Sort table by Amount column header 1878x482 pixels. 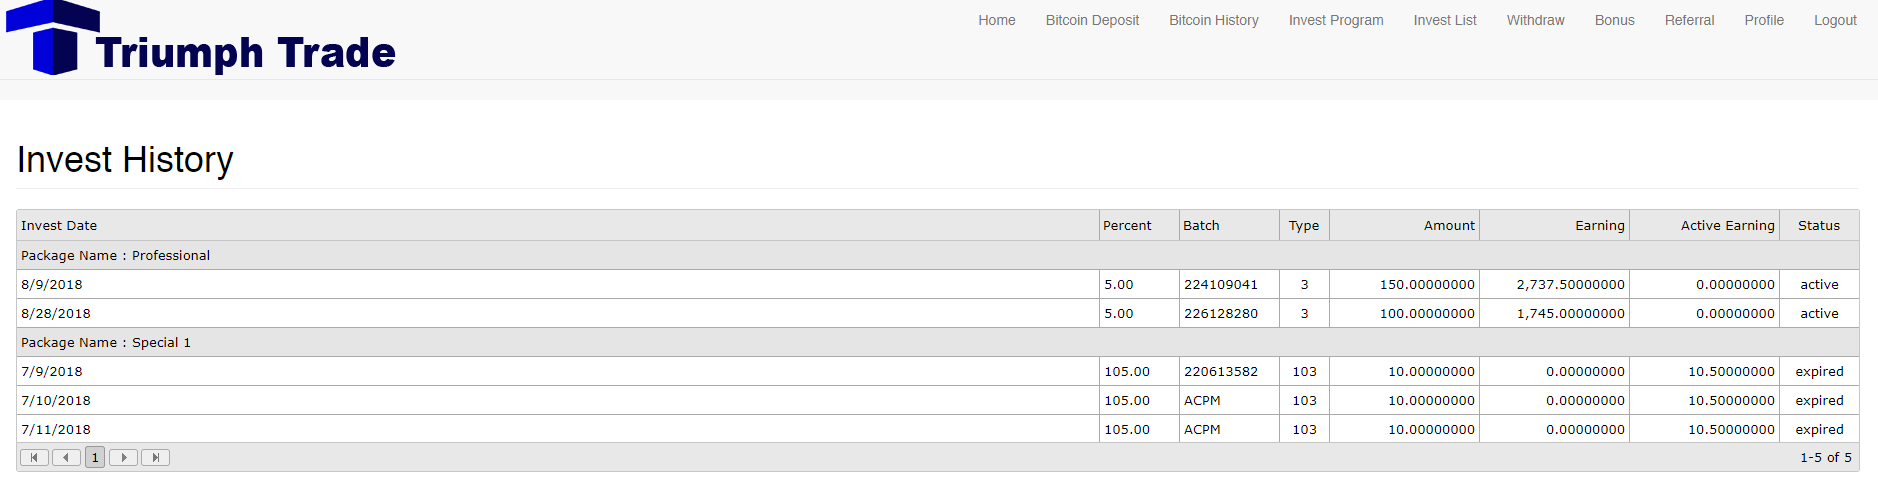pos(1448,226)
